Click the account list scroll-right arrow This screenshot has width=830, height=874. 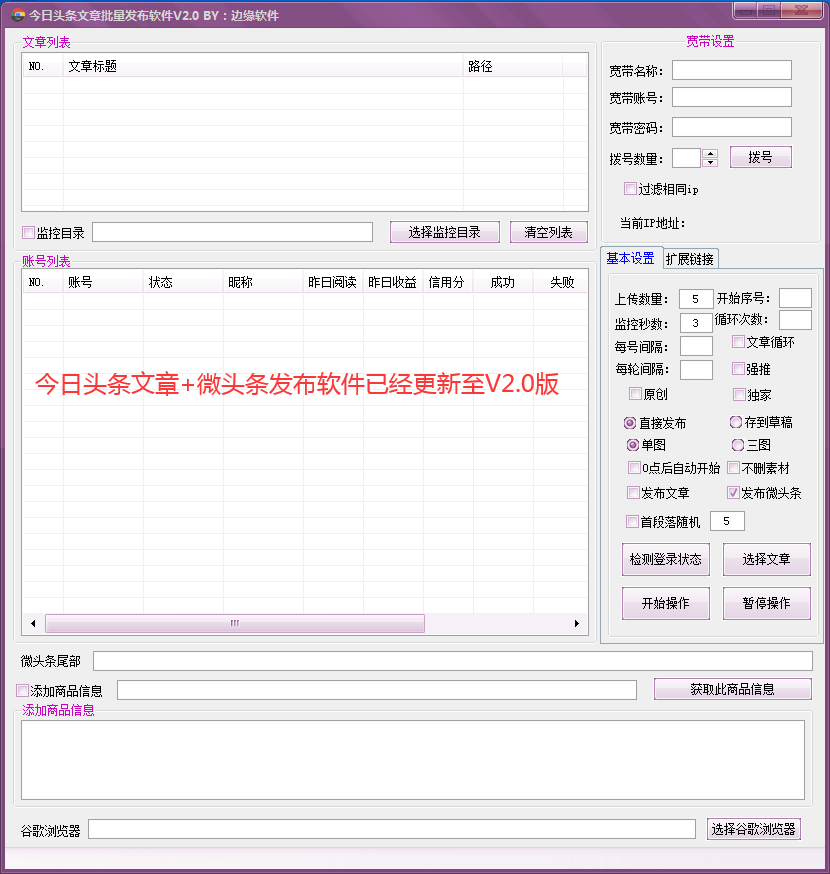(577, 623)
